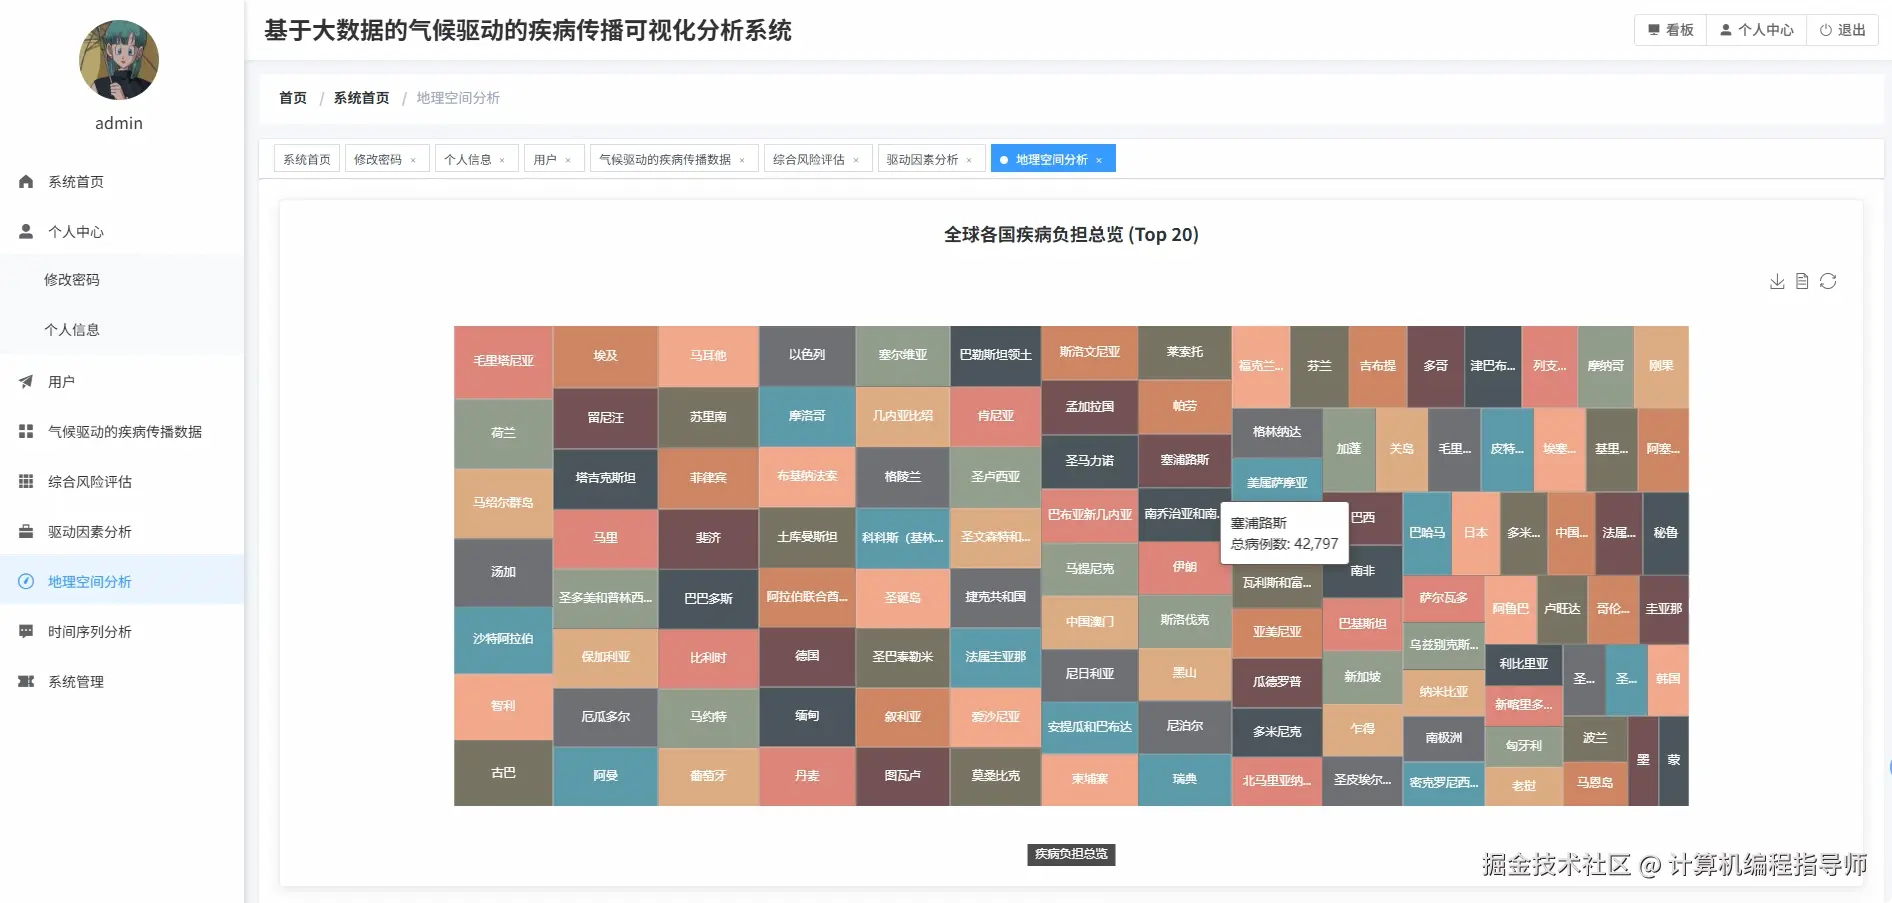
Task: Go to 首页 in the breadcrumb
Action: click(x=293, y=98)
